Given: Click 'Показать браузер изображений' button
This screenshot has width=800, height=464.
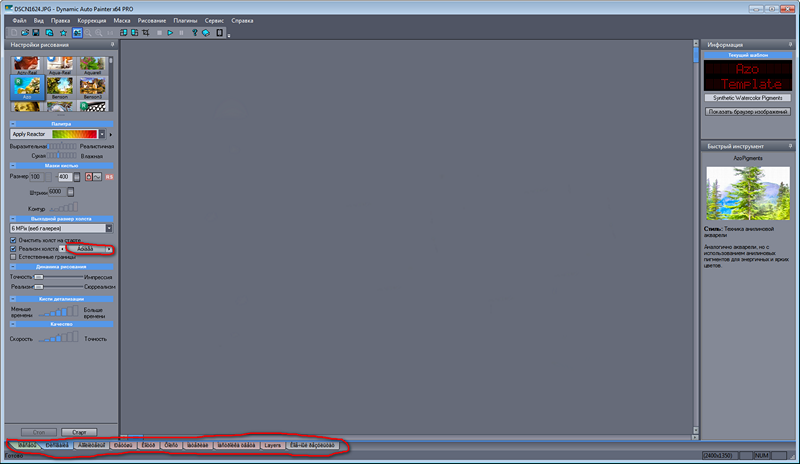Looking at the screenshot, I should tap(748, 112).
